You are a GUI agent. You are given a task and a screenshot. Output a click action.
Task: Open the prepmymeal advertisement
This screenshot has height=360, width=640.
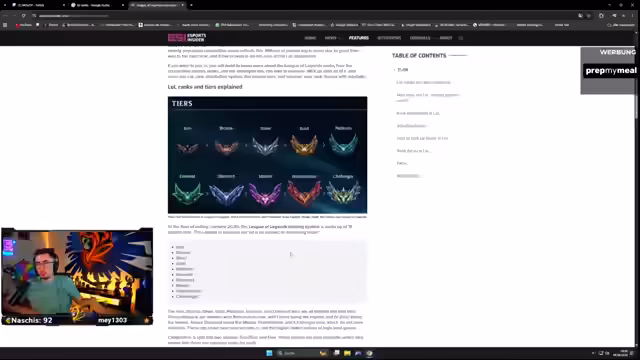[610, 71]
